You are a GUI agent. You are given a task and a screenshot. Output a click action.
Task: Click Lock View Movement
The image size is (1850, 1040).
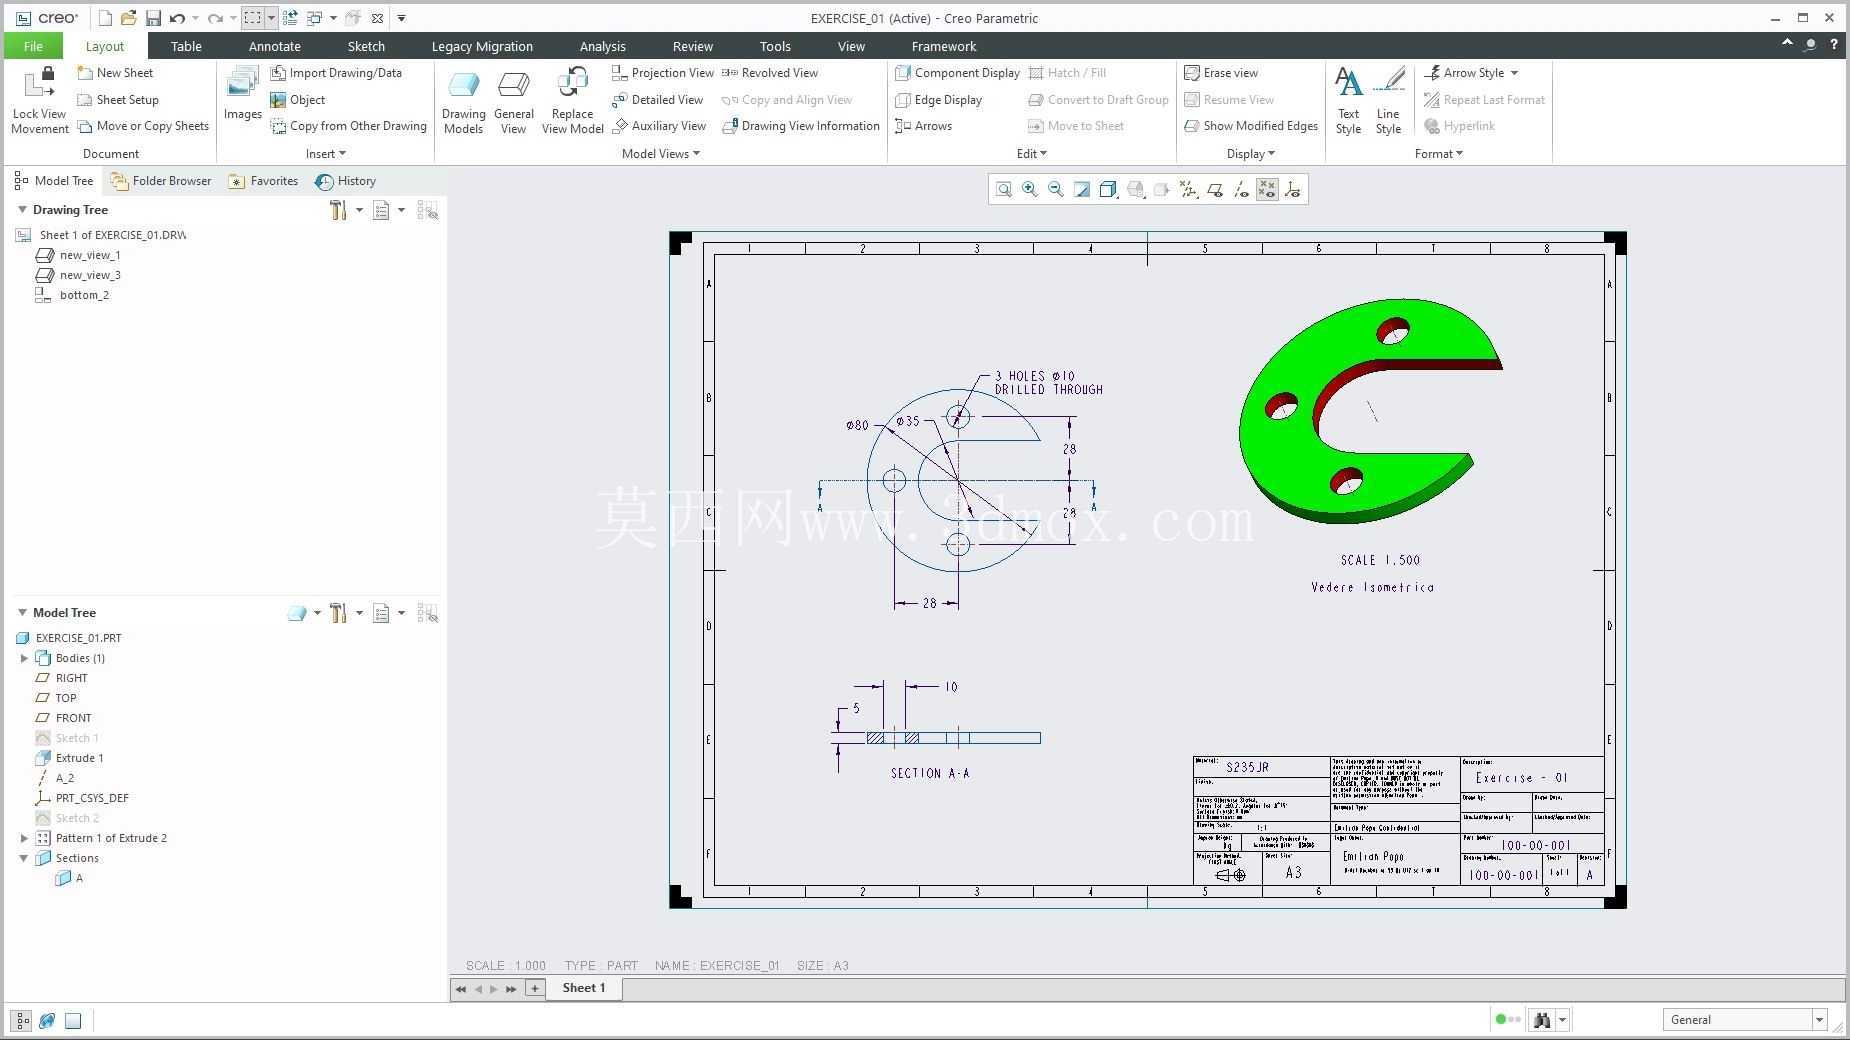point(40,101)
